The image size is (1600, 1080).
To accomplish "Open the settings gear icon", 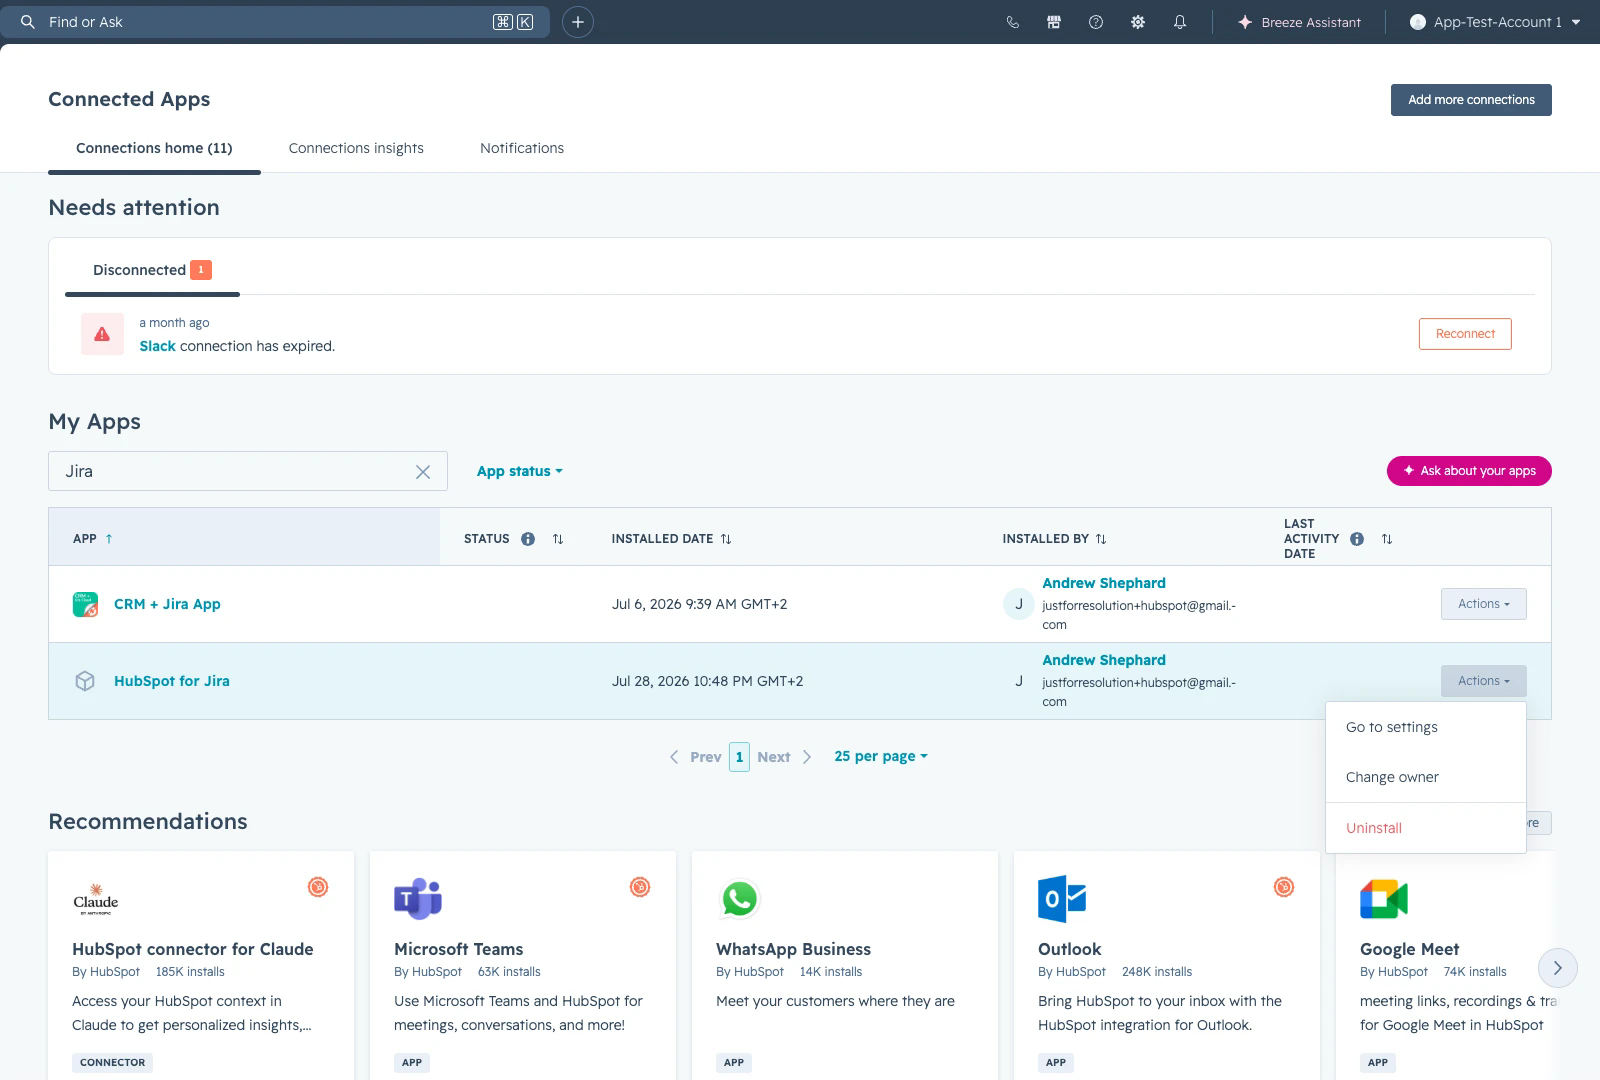I will (x=1138, y=22).
